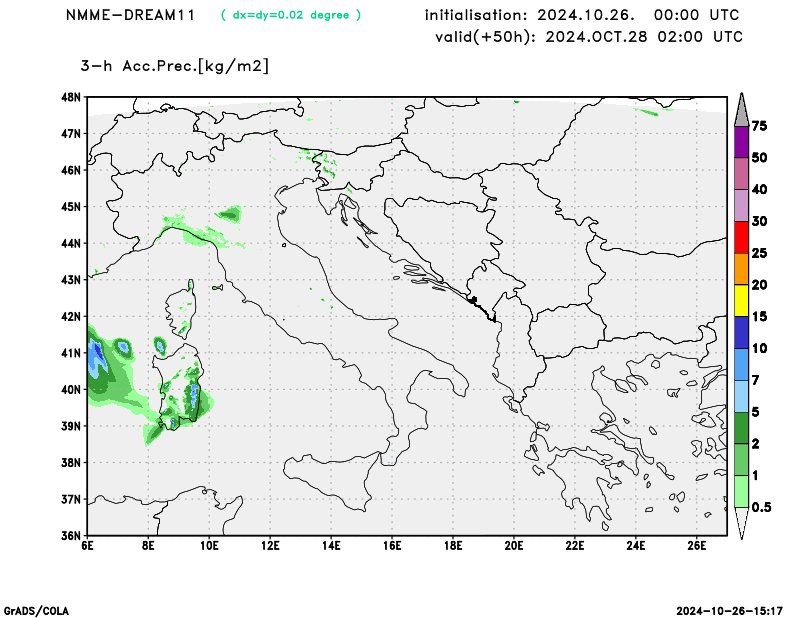Image resolution: width=800 pixels, height=618 pixels.
Task: Click the purple 50–75 colorbar swatch
Action: 741,142
